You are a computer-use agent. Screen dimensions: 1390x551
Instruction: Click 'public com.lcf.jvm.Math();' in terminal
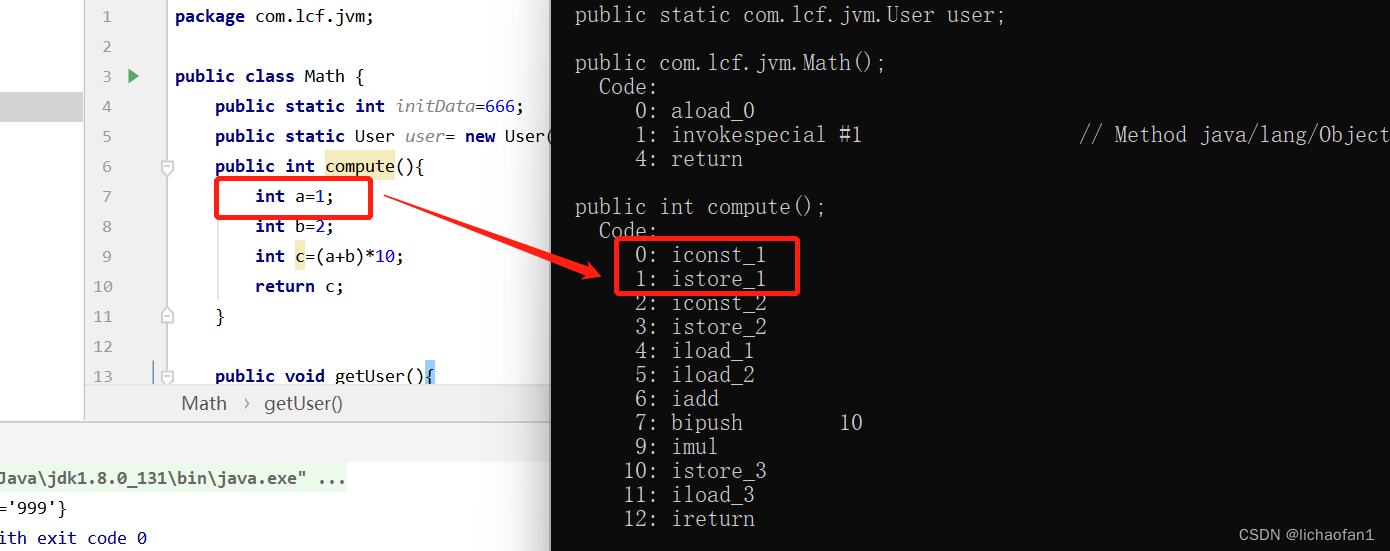[730, 63]
